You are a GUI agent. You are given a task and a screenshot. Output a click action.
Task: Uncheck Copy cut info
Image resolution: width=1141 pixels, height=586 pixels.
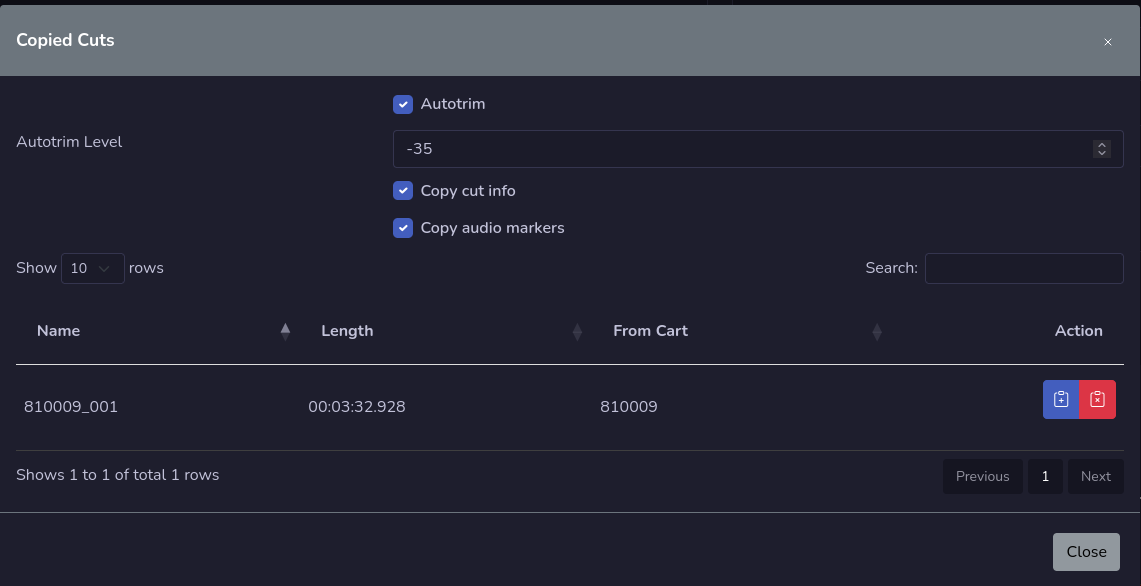click(x=403, y=190)
